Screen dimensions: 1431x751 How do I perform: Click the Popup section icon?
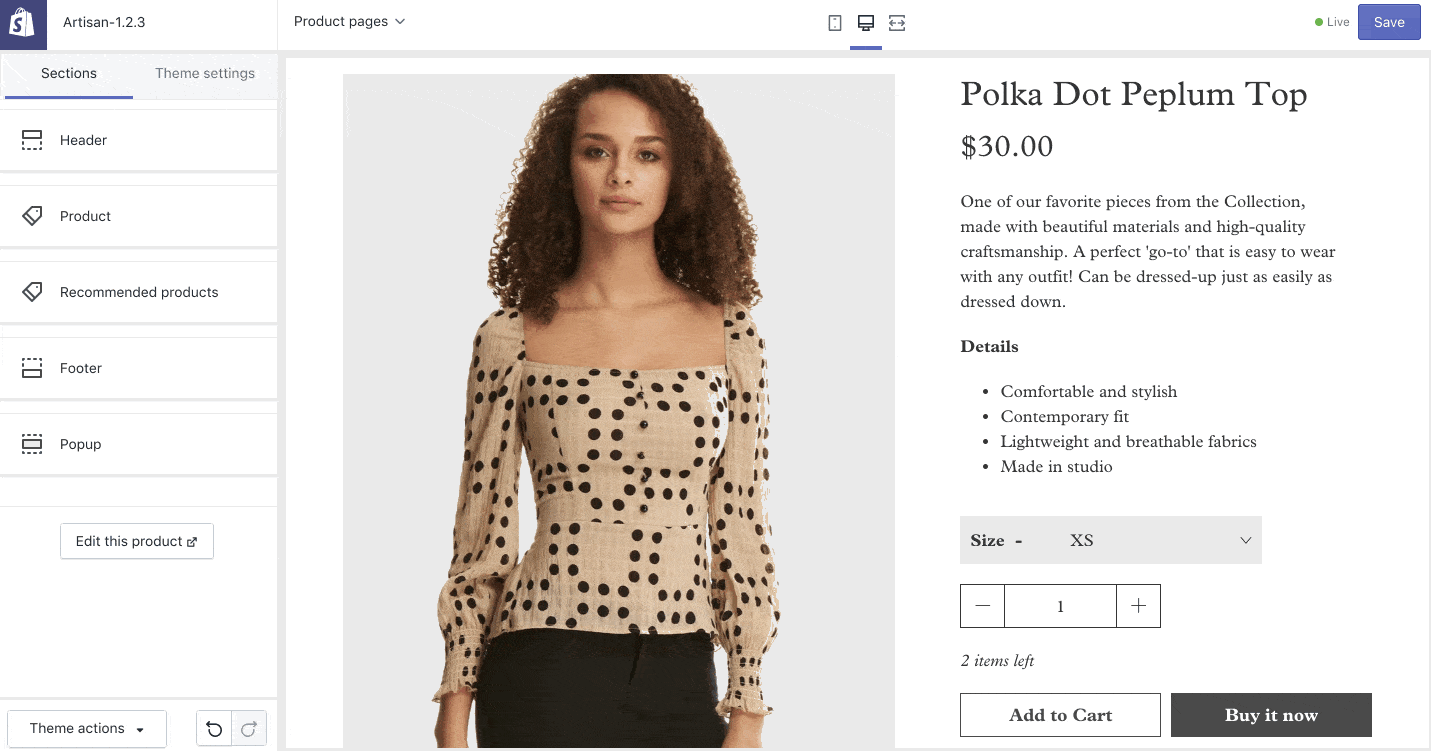tap(32, 444)
